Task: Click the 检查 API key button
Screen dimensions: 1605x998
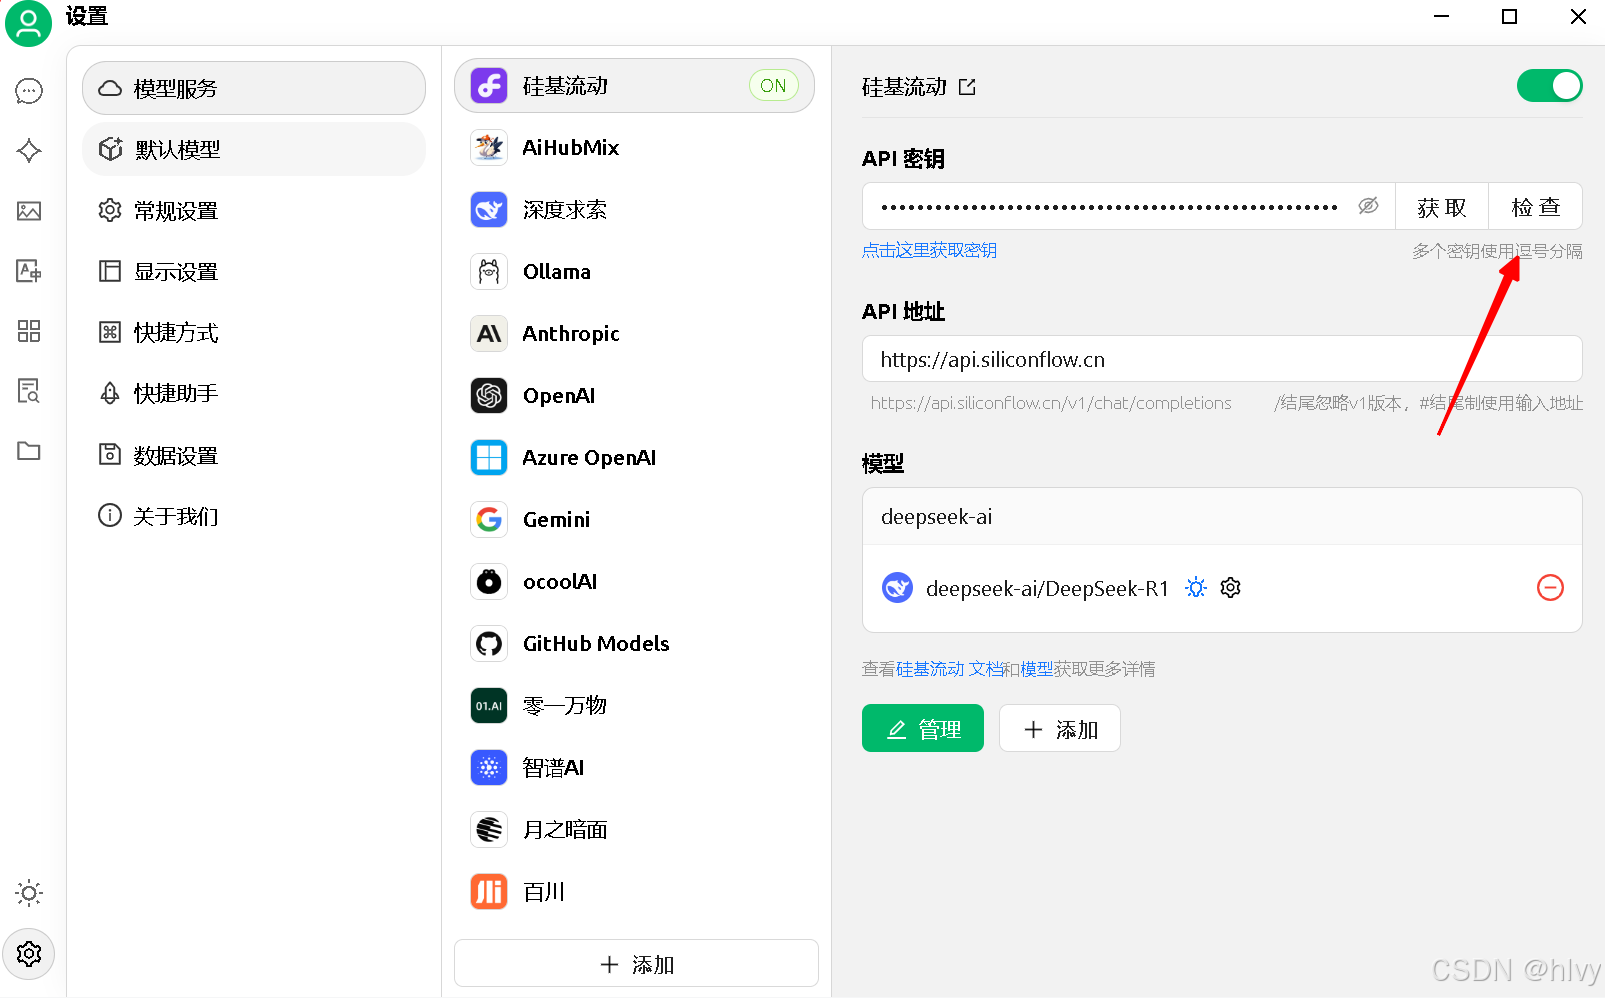Action: coord(1536,207)
